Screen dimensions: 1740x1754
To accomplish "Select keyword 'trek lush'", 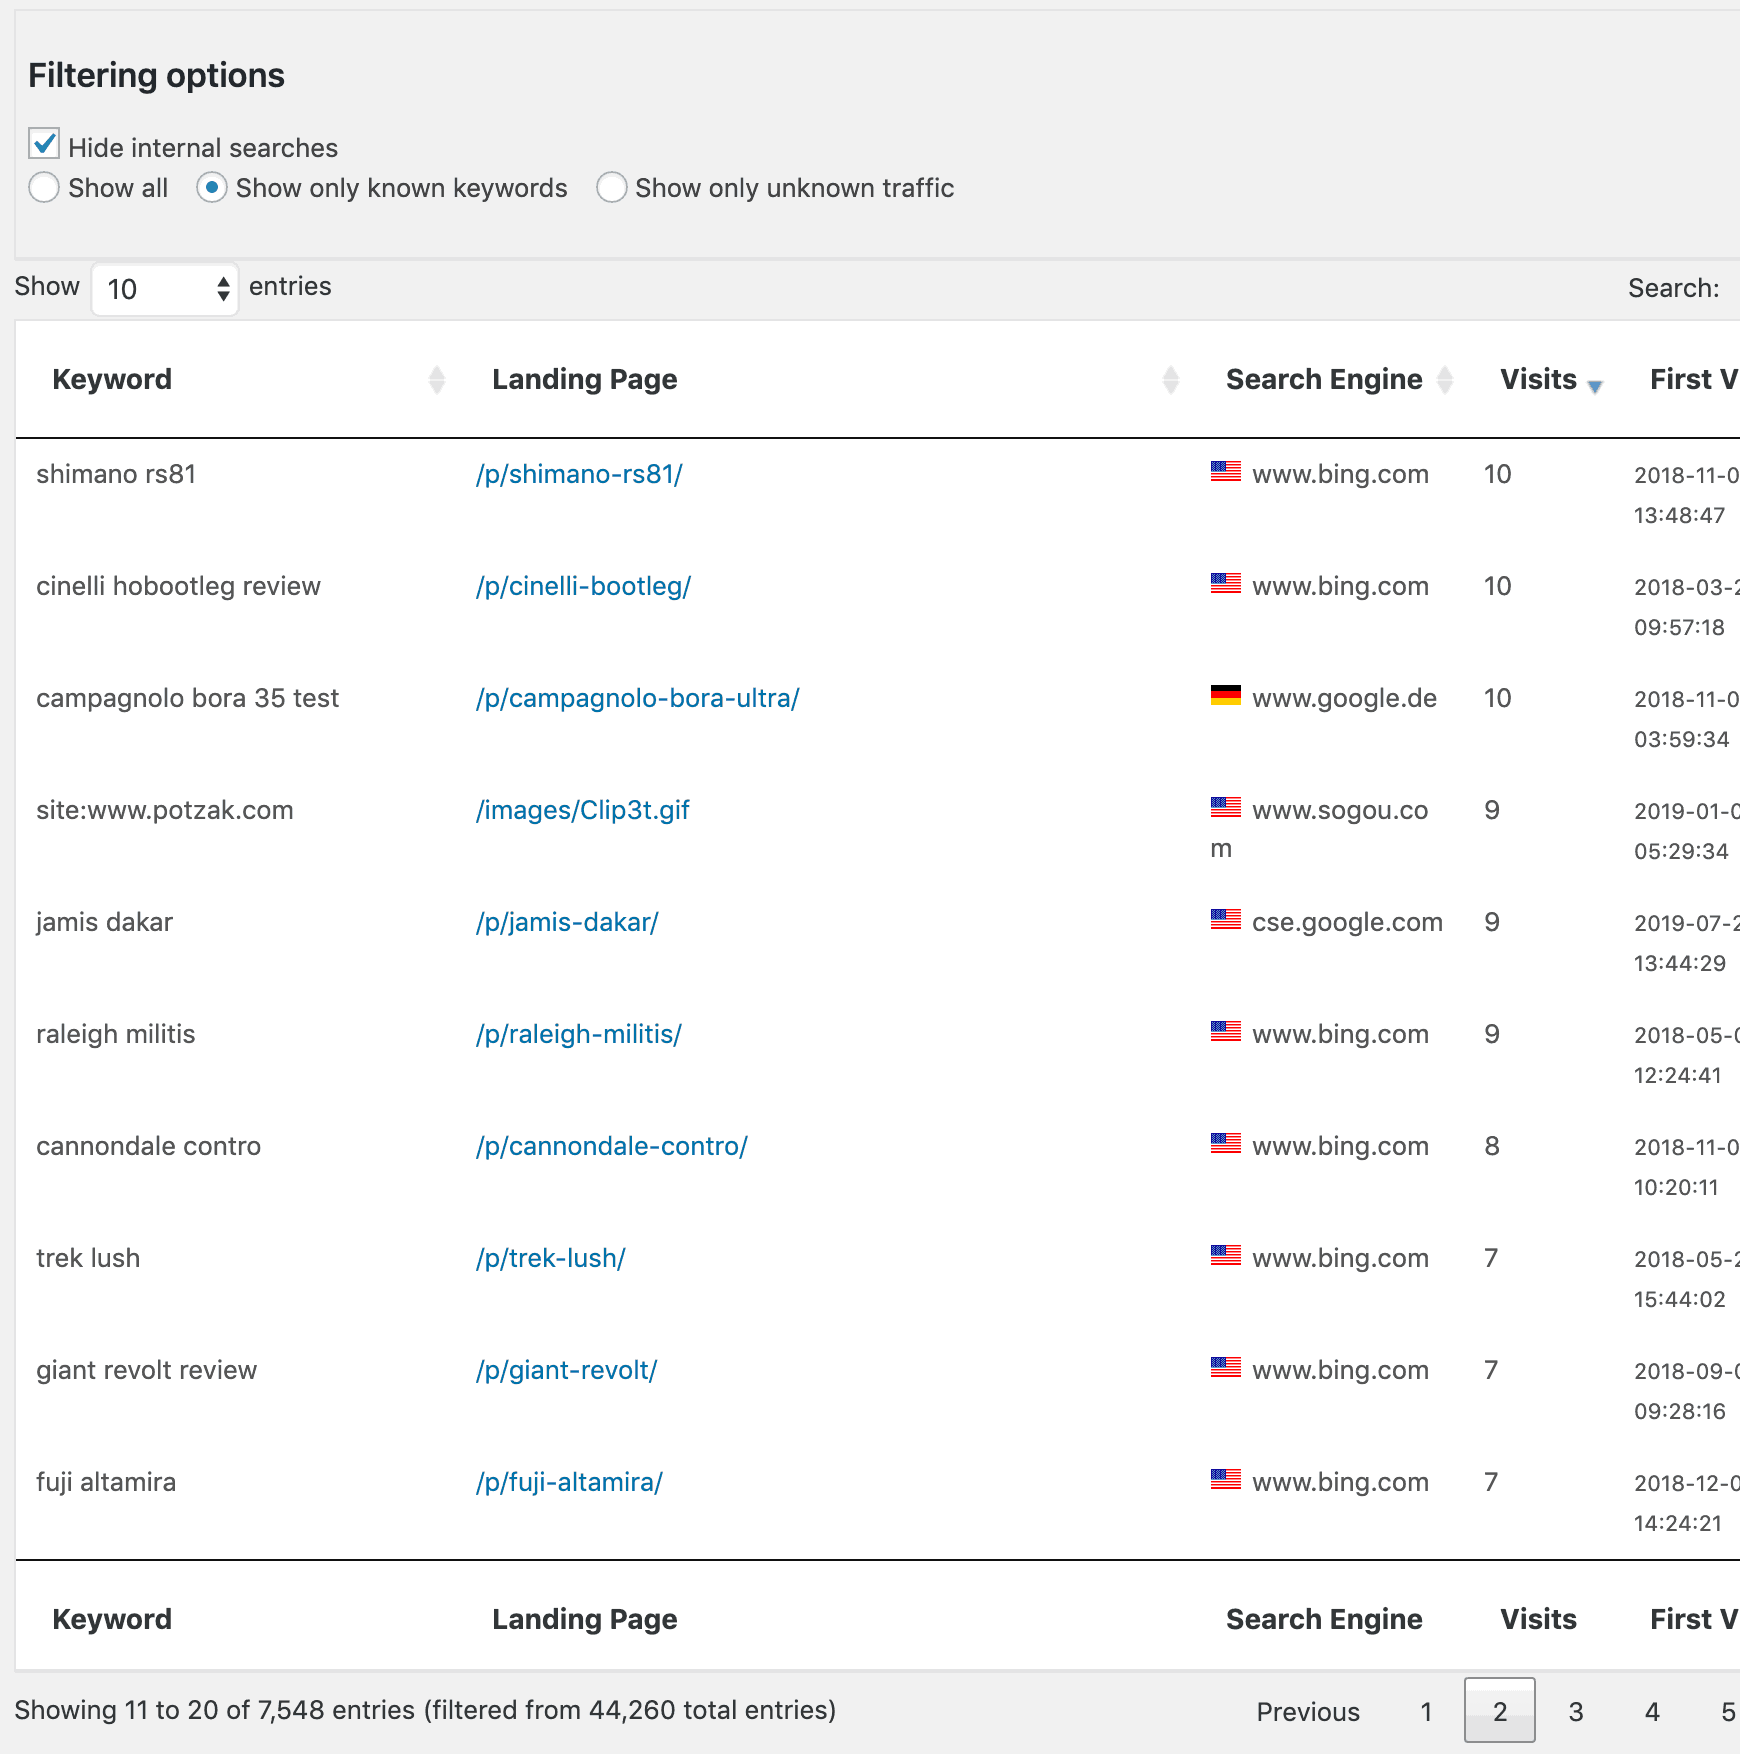I will 88,1258.
